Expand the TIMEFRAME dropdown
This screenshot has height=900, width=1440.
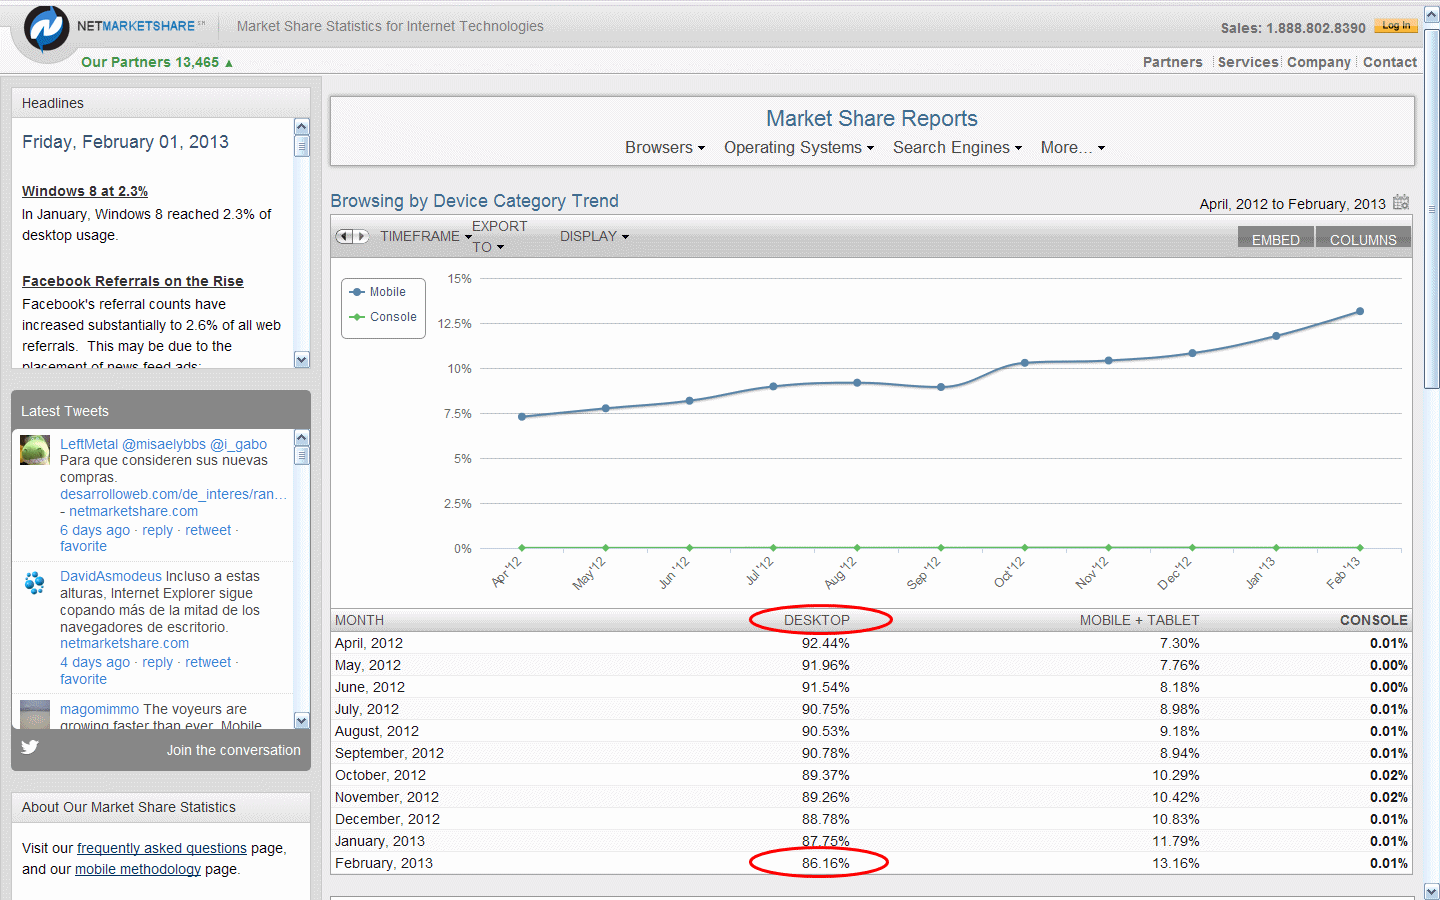[x=424, y=236]
